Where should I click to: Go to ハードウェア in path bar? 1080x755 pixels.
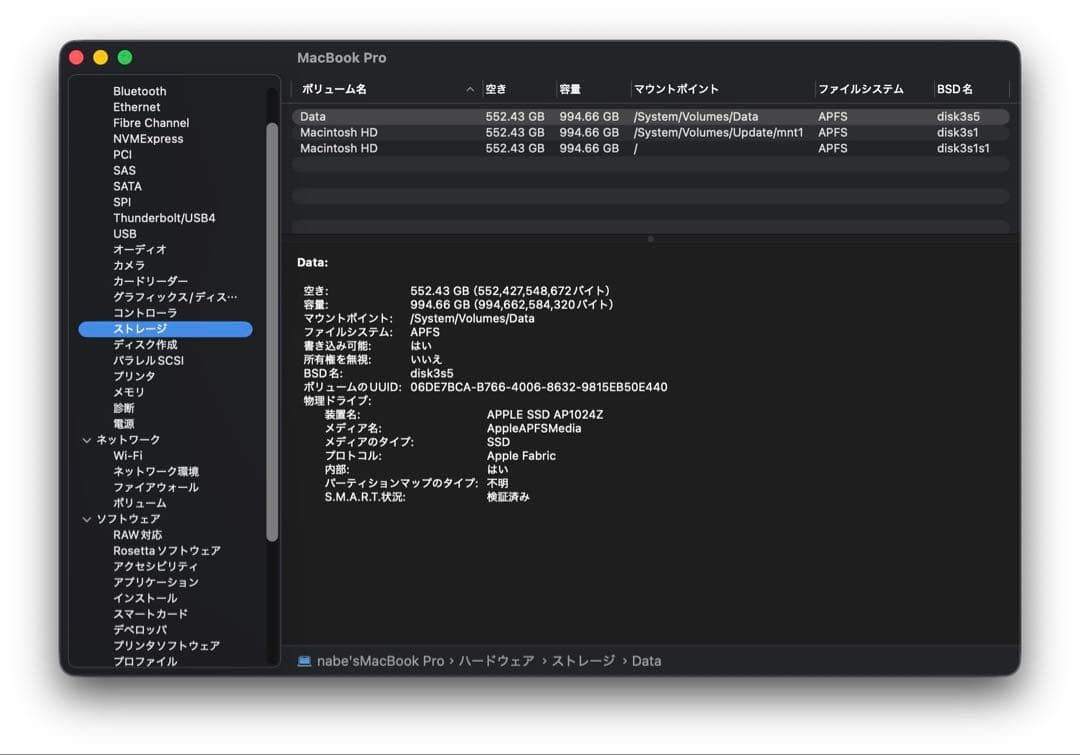click(497, 661)
